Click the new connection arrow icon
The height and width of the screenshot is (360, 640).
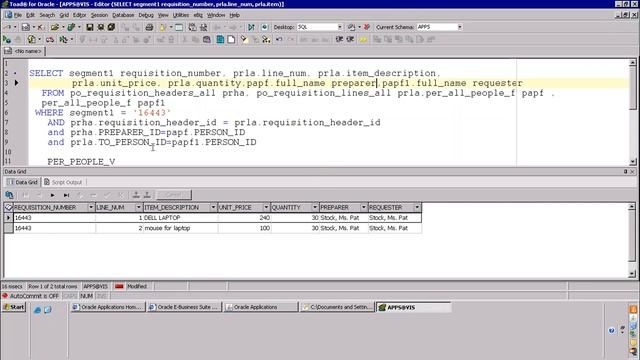[7, 27]
